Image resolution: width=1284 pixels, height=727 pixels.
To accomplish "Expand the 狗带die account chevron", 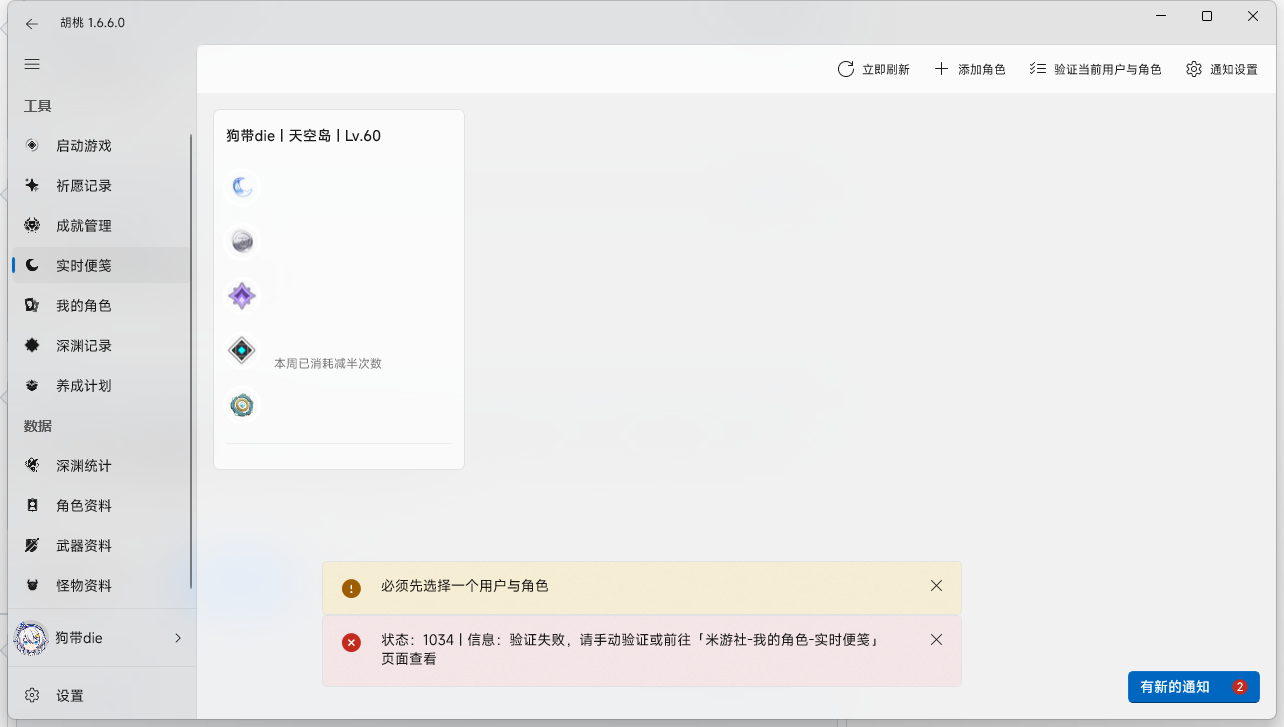I will 178,638.
